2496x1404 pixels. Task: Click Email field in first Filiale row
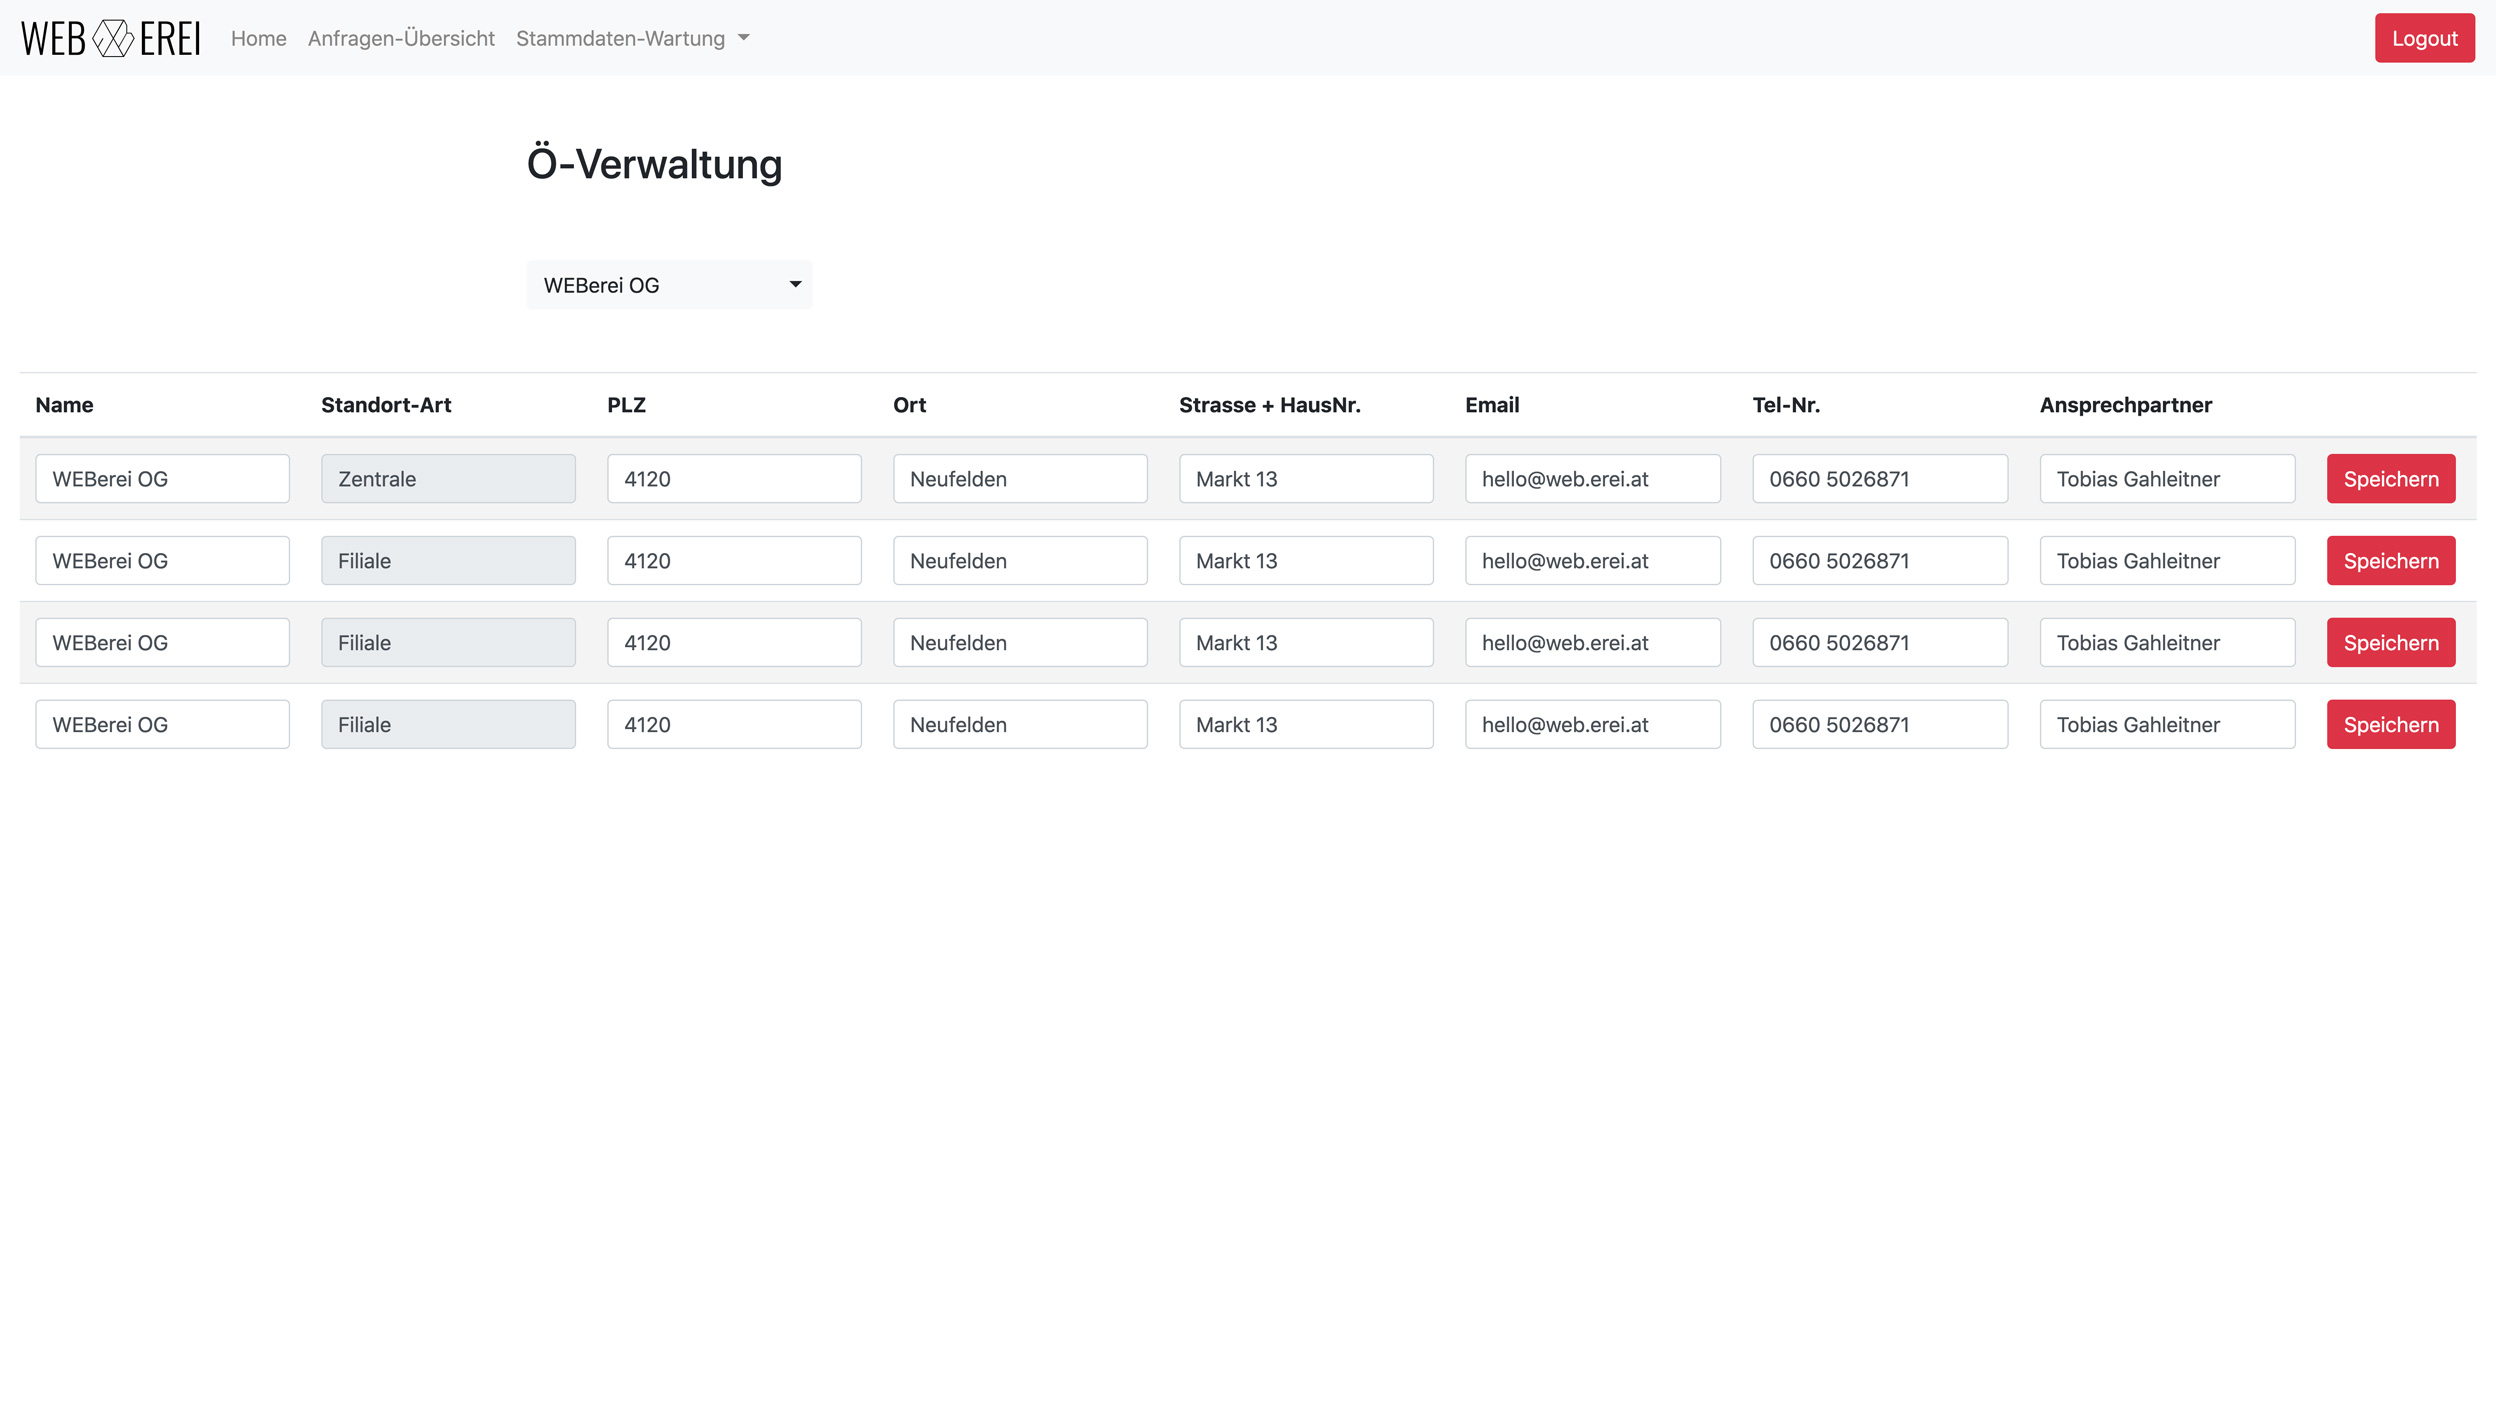click(1593, 561)
